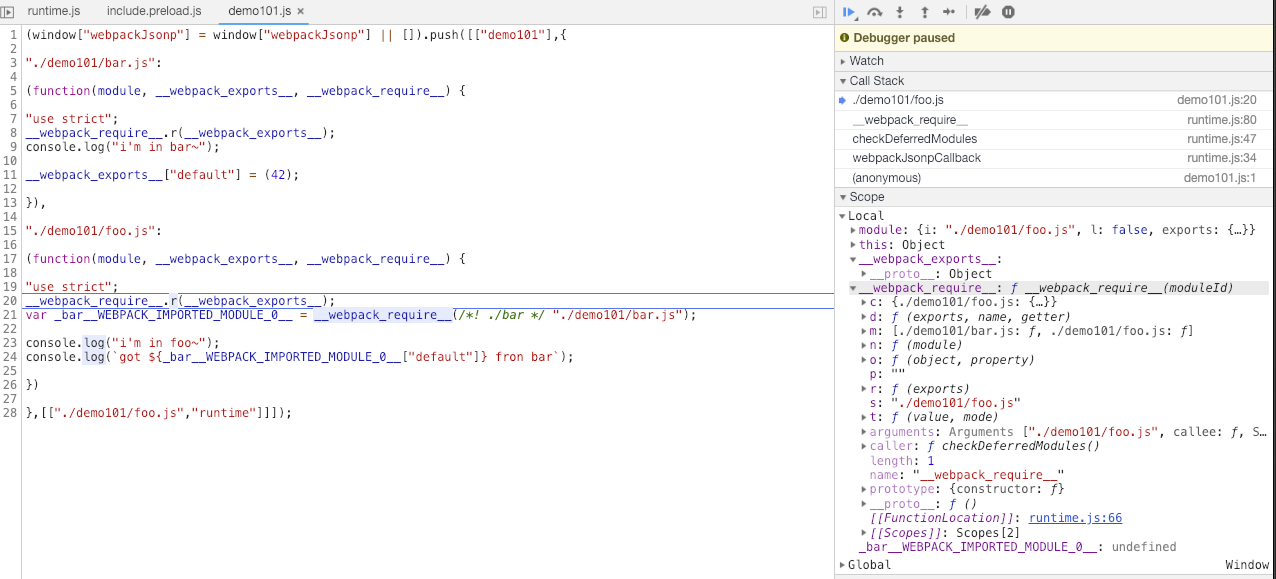1276x579 pixels.
Task: Click the quick source drawer icon
Action: [820, 11]
